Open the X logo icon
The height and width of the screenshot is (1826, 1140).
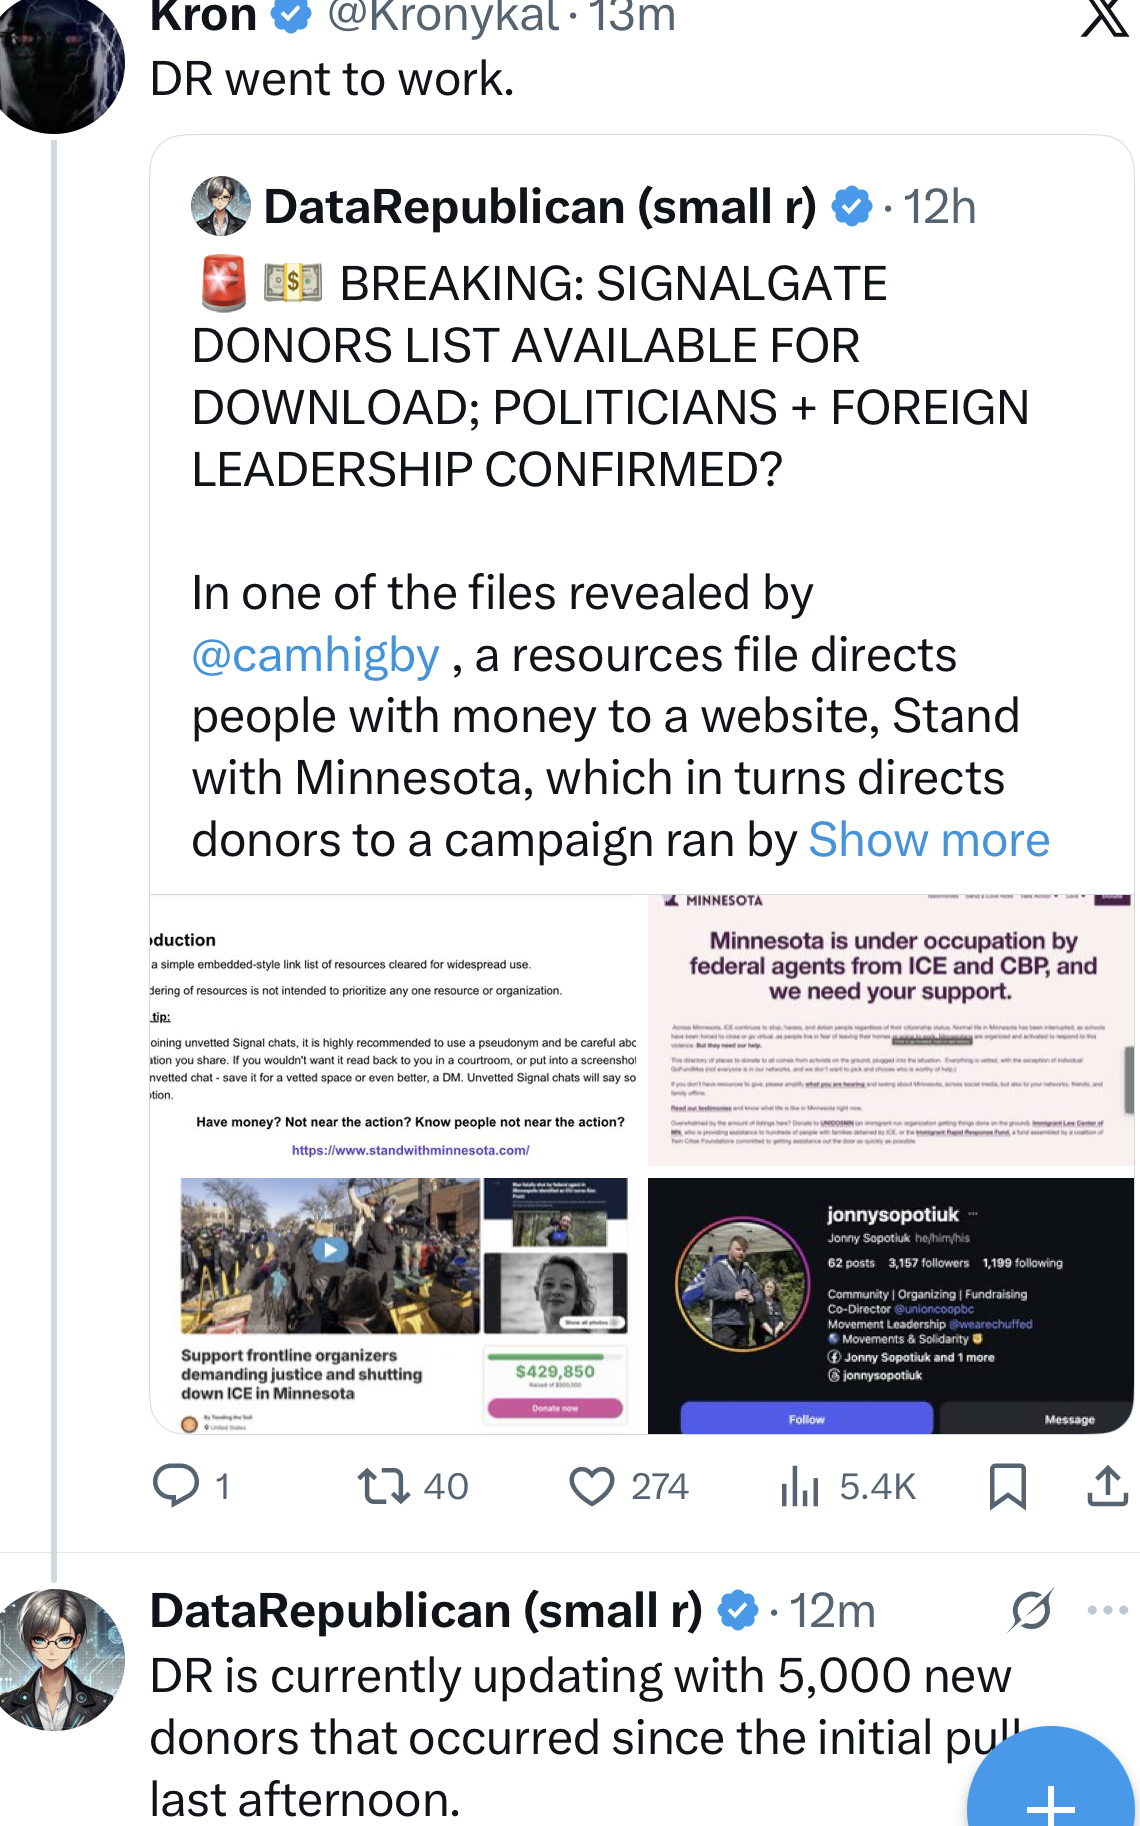tap(1105, 18)
